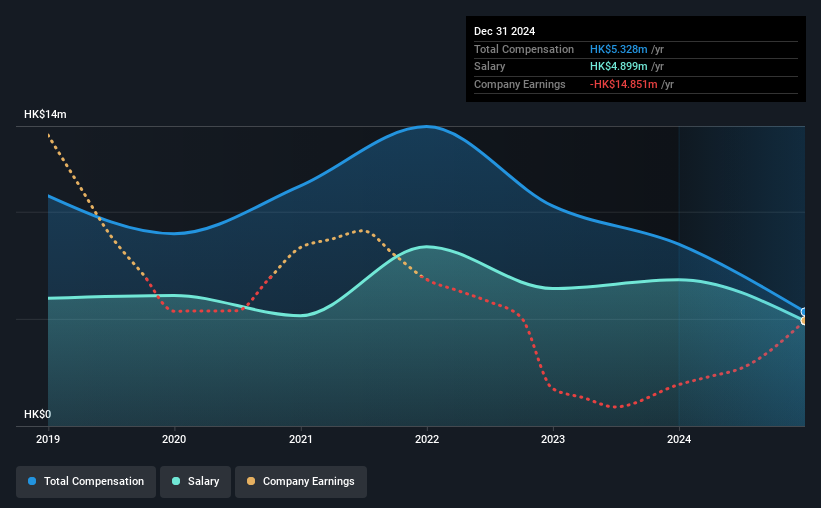
Task: Click the Dec 31 2024 tooltip date
Action: 504,31
